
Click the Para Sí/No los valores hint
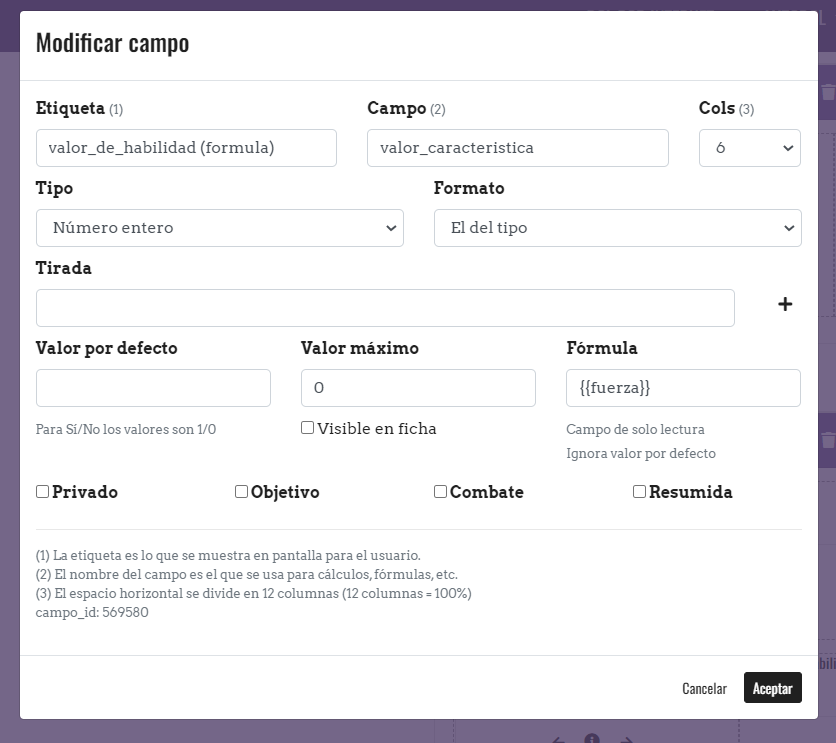click(x=126, y=429)
